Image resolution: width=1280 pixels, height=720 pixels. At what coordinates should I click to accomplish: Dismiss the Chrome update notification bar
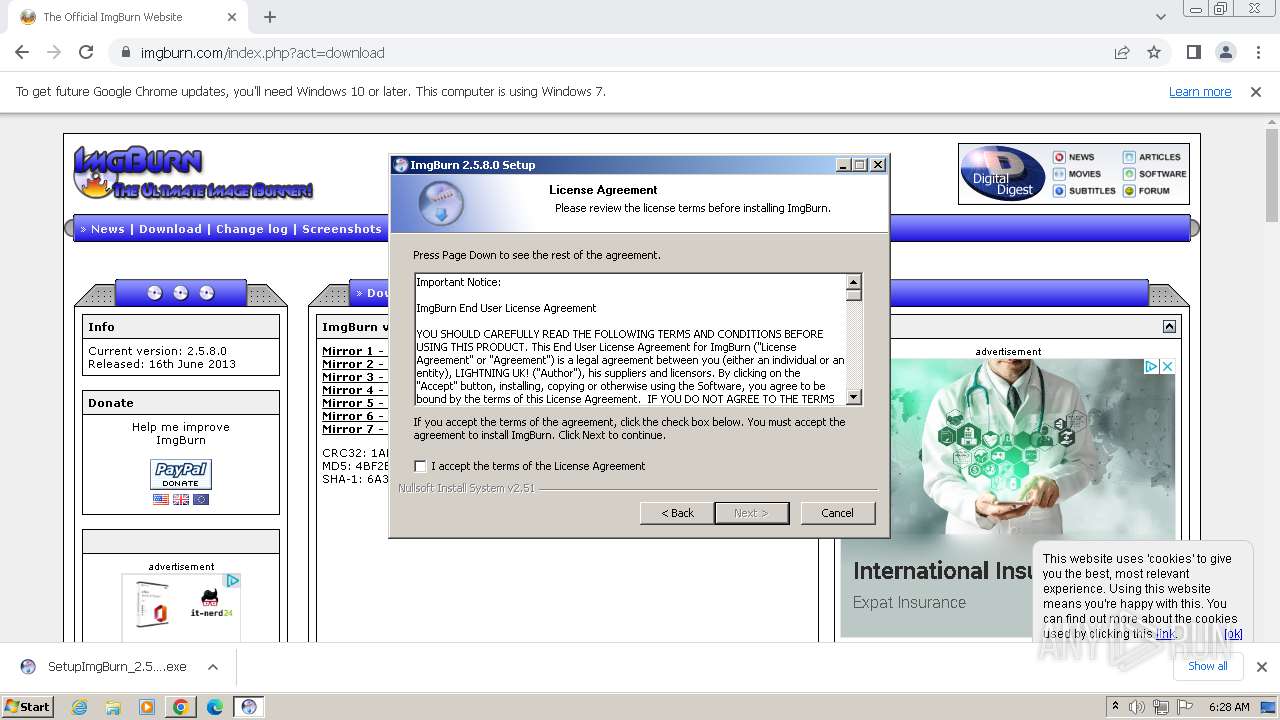click(1256, 92)
